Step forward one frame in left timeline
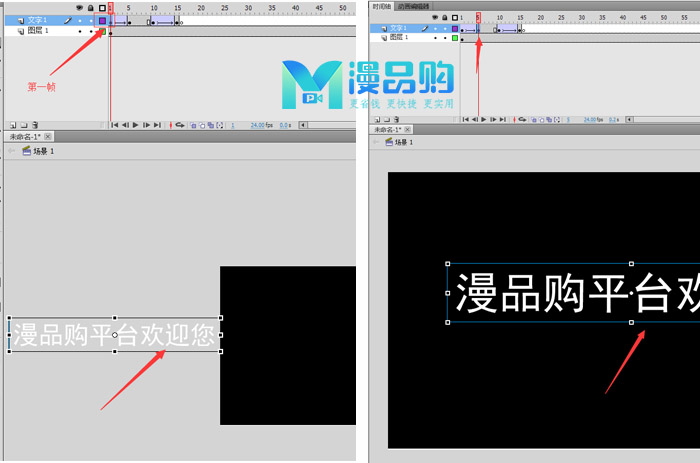700x463 pixels. point(146,125)
